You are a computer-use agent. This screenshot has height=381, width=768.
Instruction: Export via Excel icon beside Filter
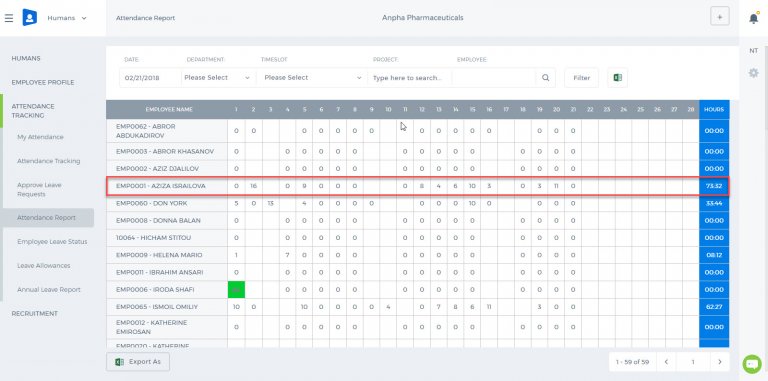618,78
